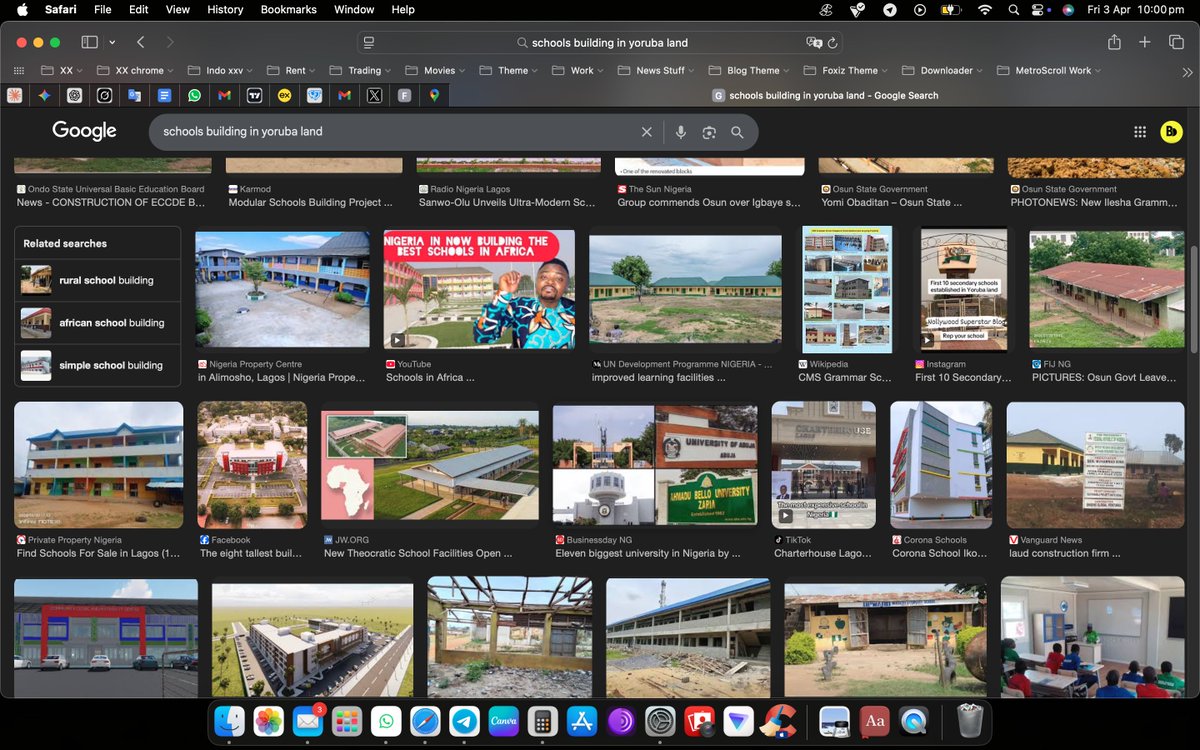The image size is (1200, 750).
Task: Open Businessday universities collage thumbnail
Action: coord(655,465)
